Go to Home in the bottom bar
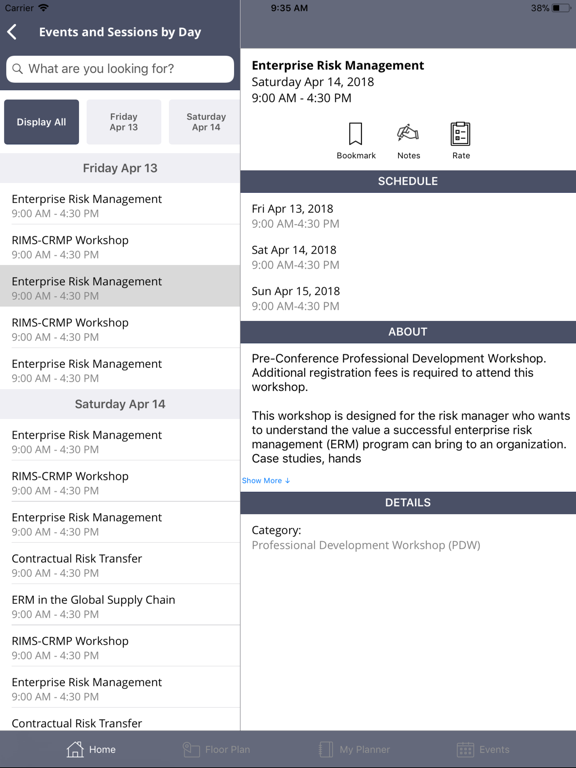Image resolution: width=576 pixels, height=768 pixels. point(91,749)
